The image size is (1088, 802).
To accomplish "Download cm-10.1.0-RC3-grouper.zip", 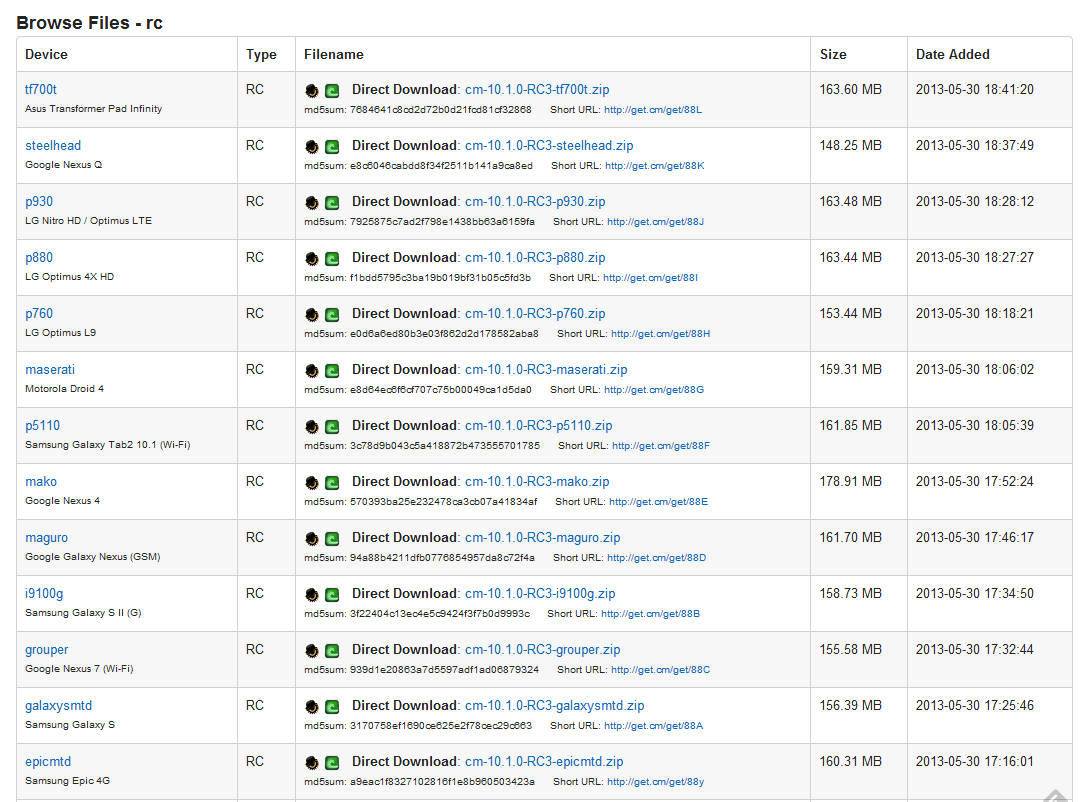I will point(543,650).
